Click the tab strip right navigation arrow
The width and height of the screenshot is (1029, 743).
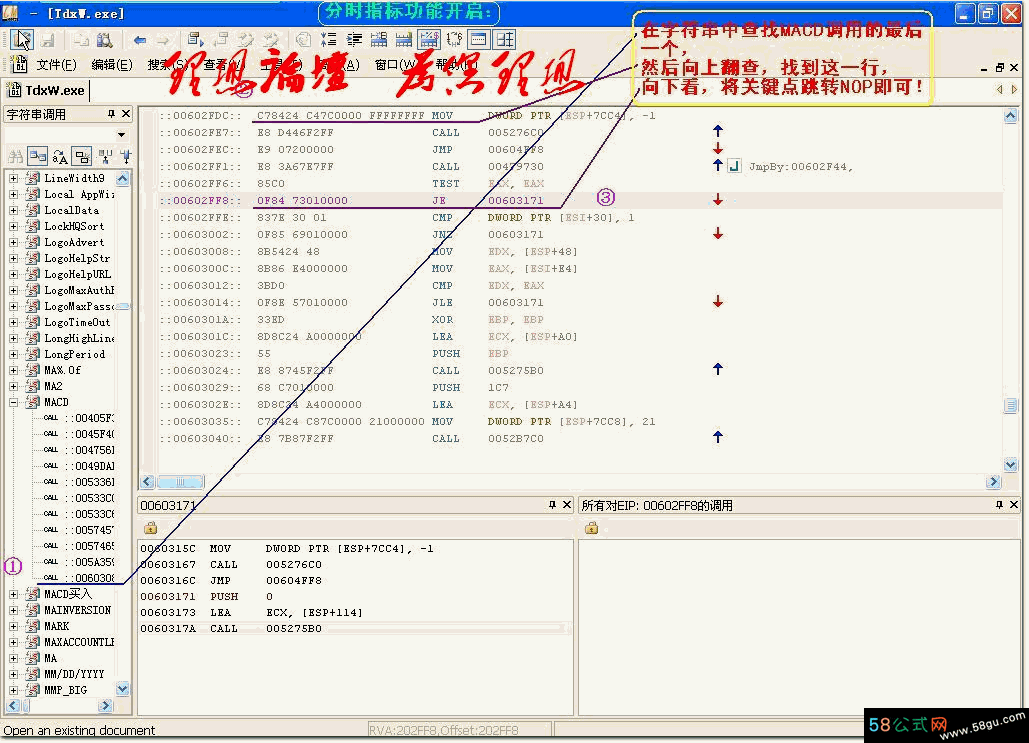pos(1014,89)
